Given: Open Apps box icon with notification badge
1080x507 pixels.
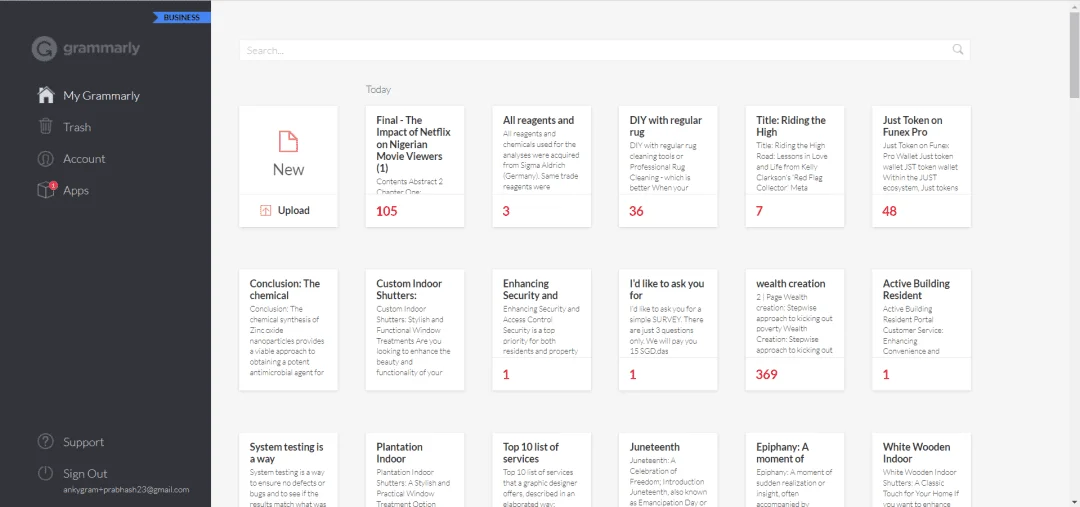Looking at the screenshot, I should click(45, 190).
